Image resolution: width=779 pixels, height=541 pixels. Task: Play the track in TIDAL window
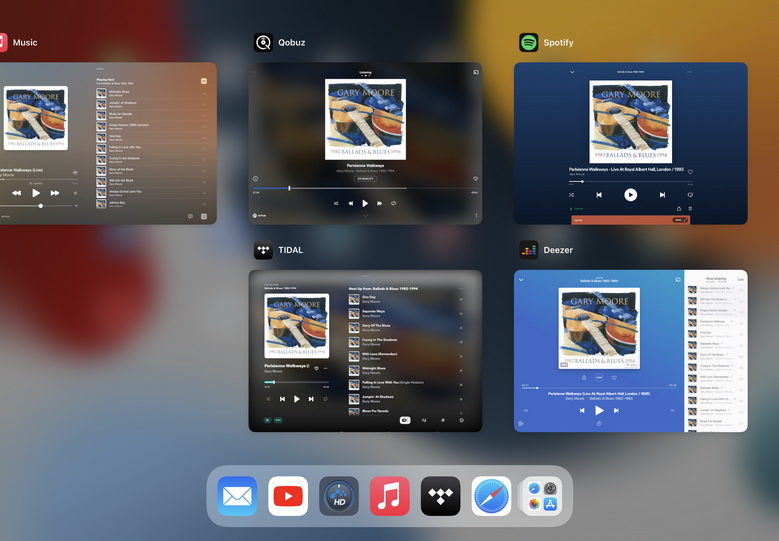297,399
